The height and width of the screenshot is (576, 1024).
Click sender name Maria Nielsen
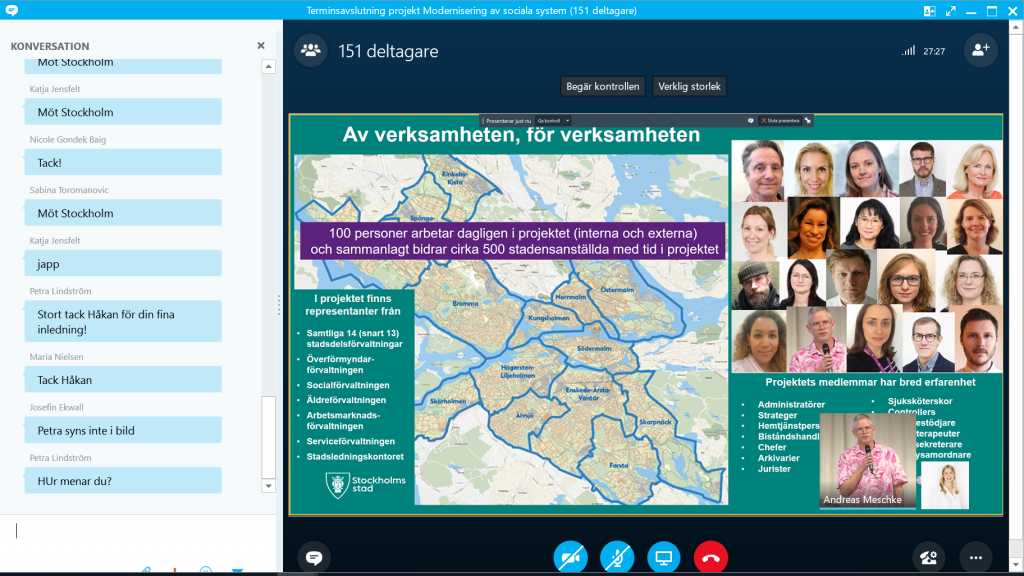(x=56, y=357)
